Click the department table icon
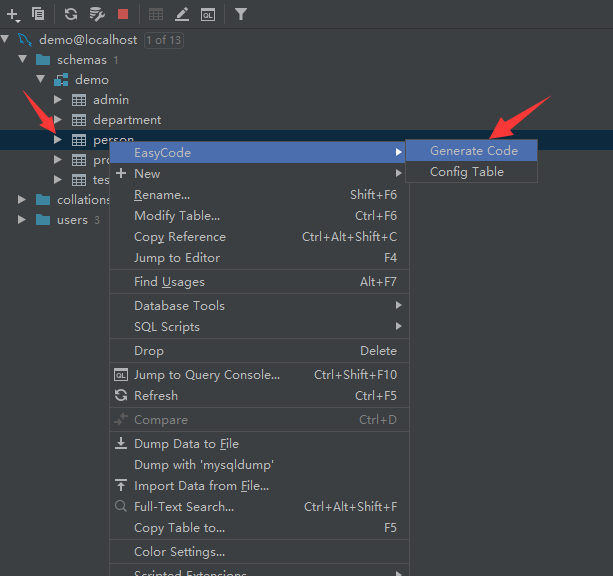The width and height of the screenshot is (613, 576). pos(79,120)
